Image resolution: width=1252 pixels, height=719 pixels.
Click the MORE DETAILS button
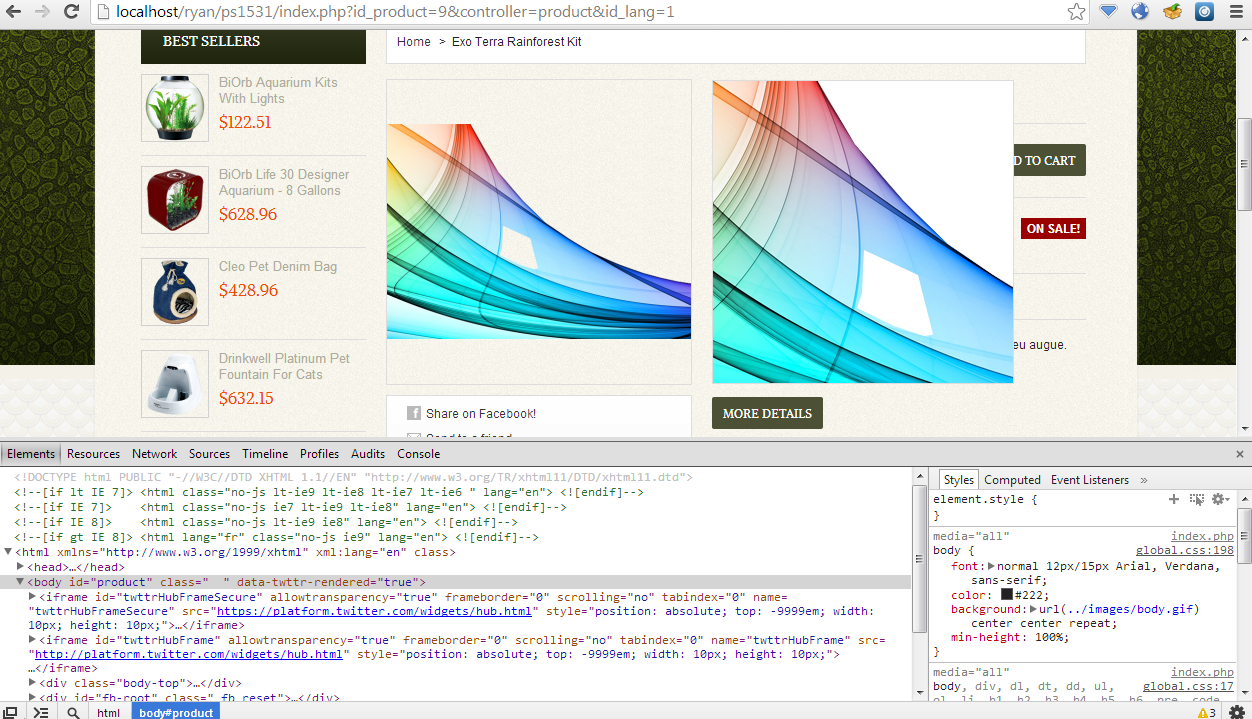click(x=767, y=413)
